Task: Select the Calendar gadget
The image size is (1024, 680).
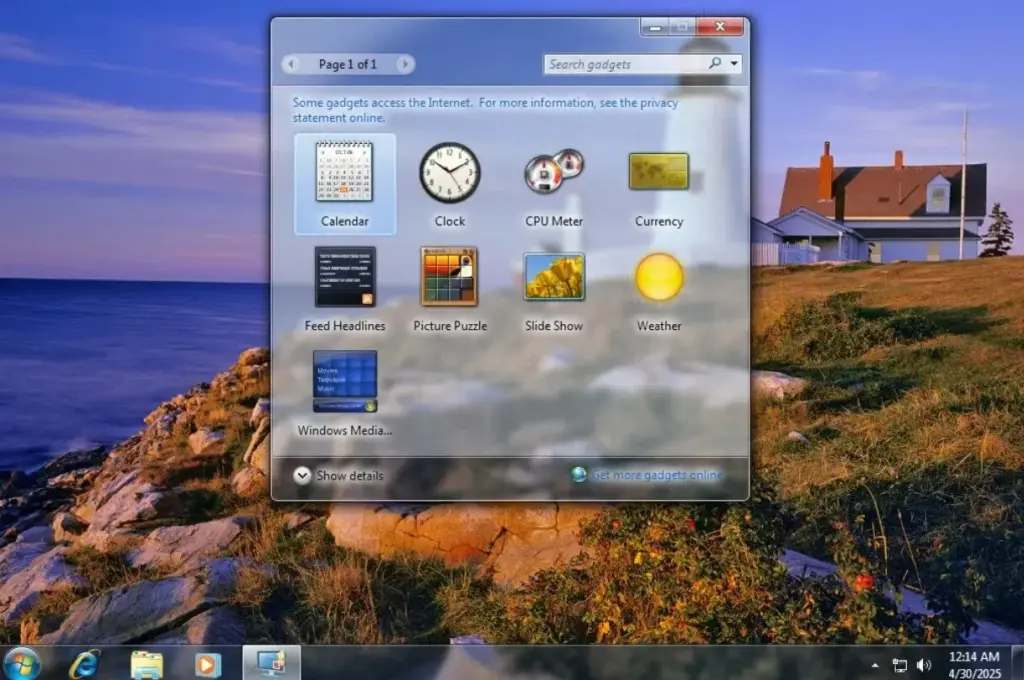Action: 344,172
